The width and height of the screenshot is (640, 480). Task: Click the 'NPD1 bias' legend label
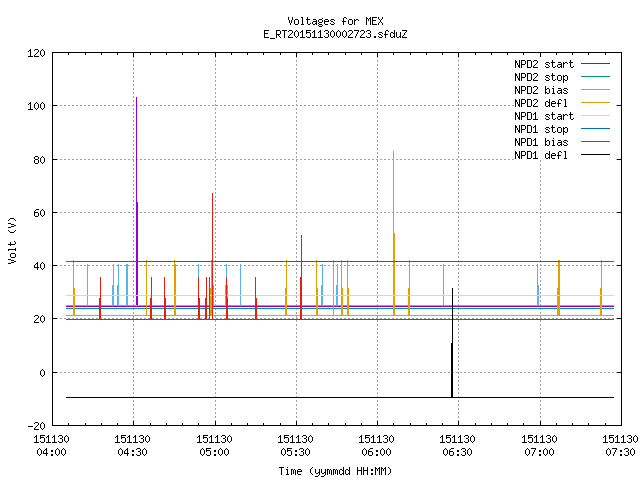[541, 142]
